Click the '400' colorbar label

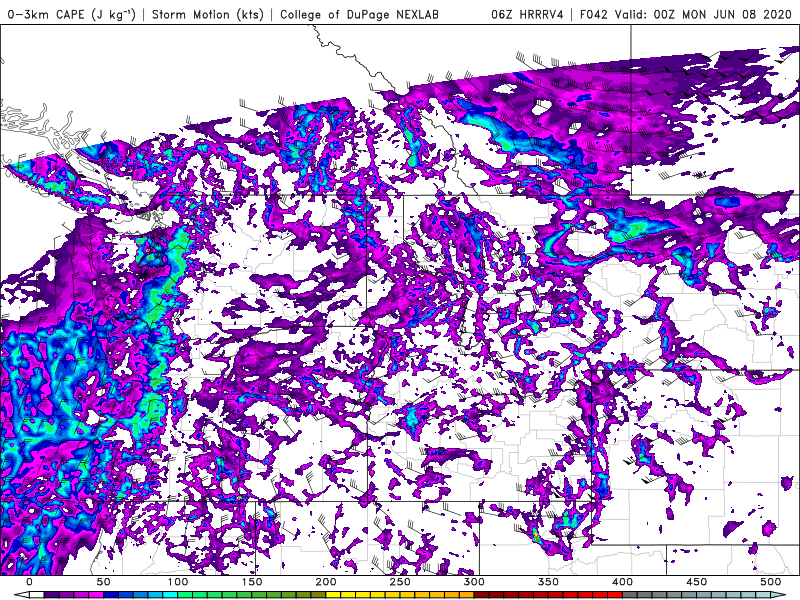(622, 582)
